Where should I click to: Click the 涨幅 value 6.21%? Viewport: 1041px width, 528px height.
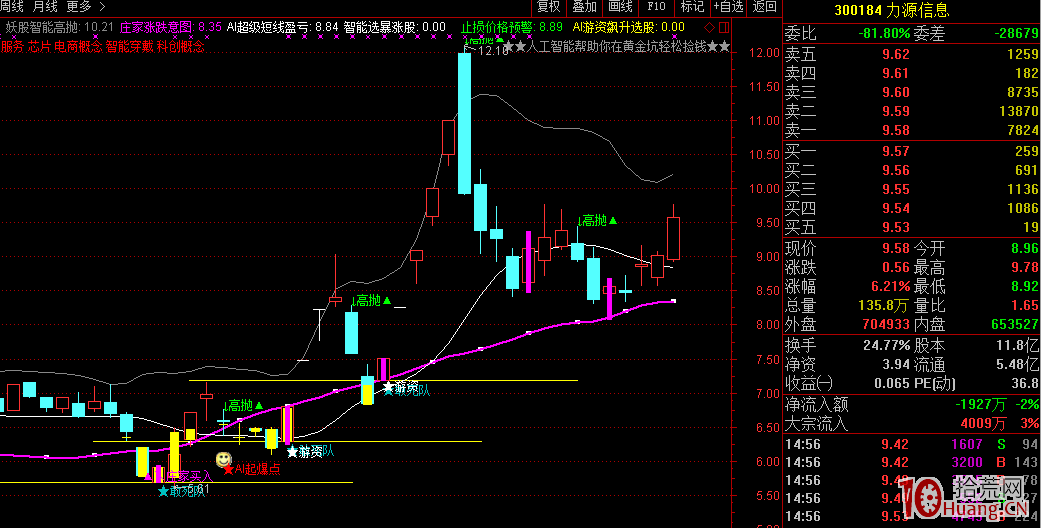(890, 286)
